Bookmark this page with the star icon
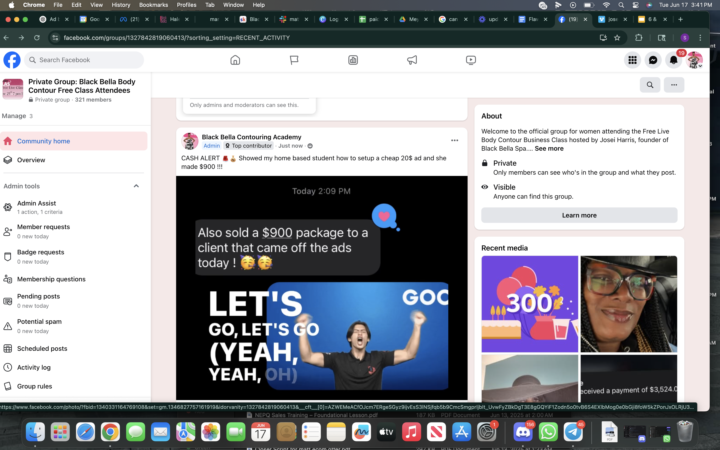 pos(617,38)
